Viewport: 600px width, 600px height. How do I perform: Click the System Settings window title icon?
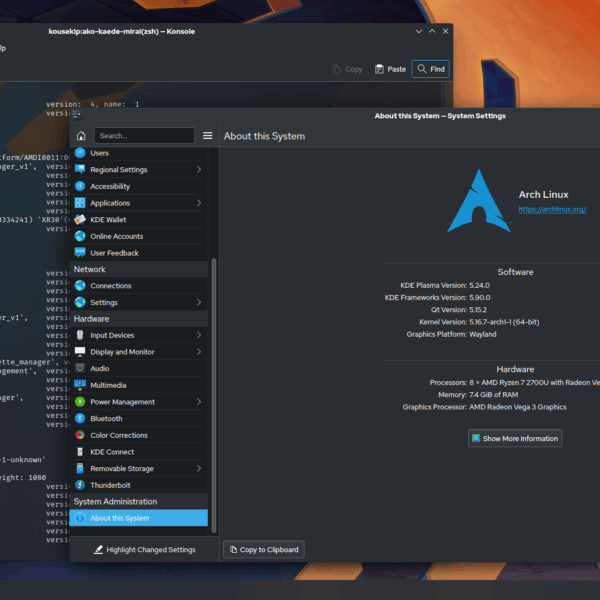coord(77,115)
